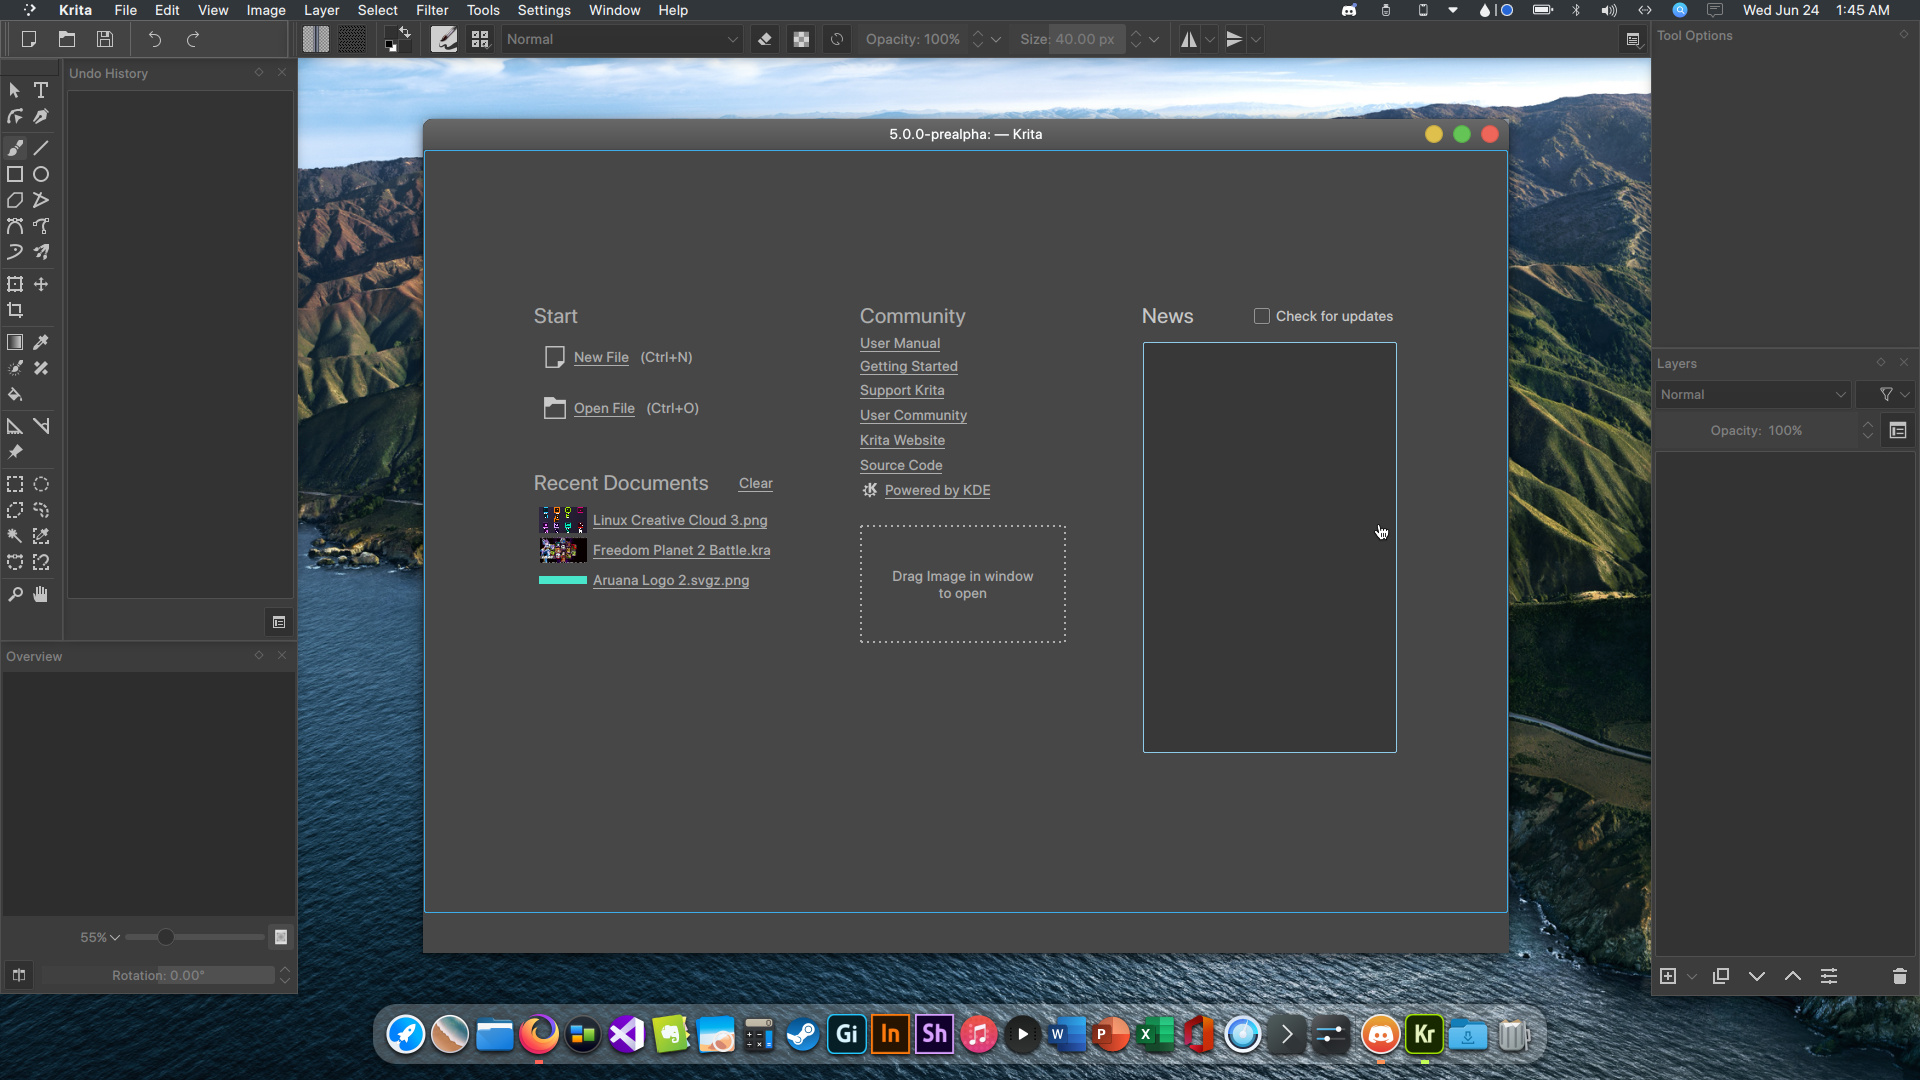This screenshot has width=1920, height=1080.
Task: Open the Filter menu
Action: tap(431, 10)
